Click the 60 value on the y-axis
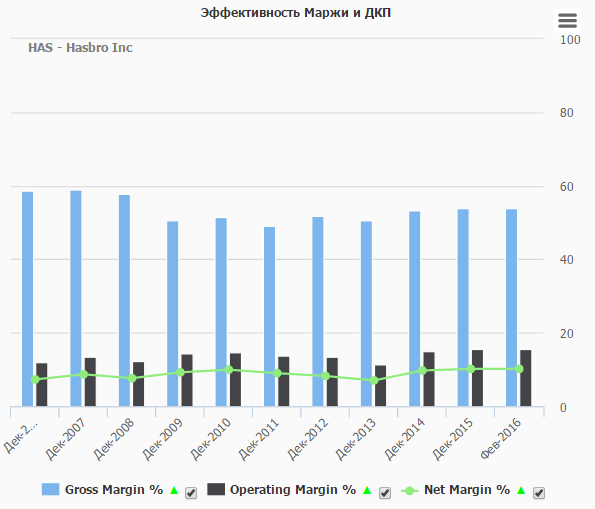595x509 pixels. tap(567, 187)
